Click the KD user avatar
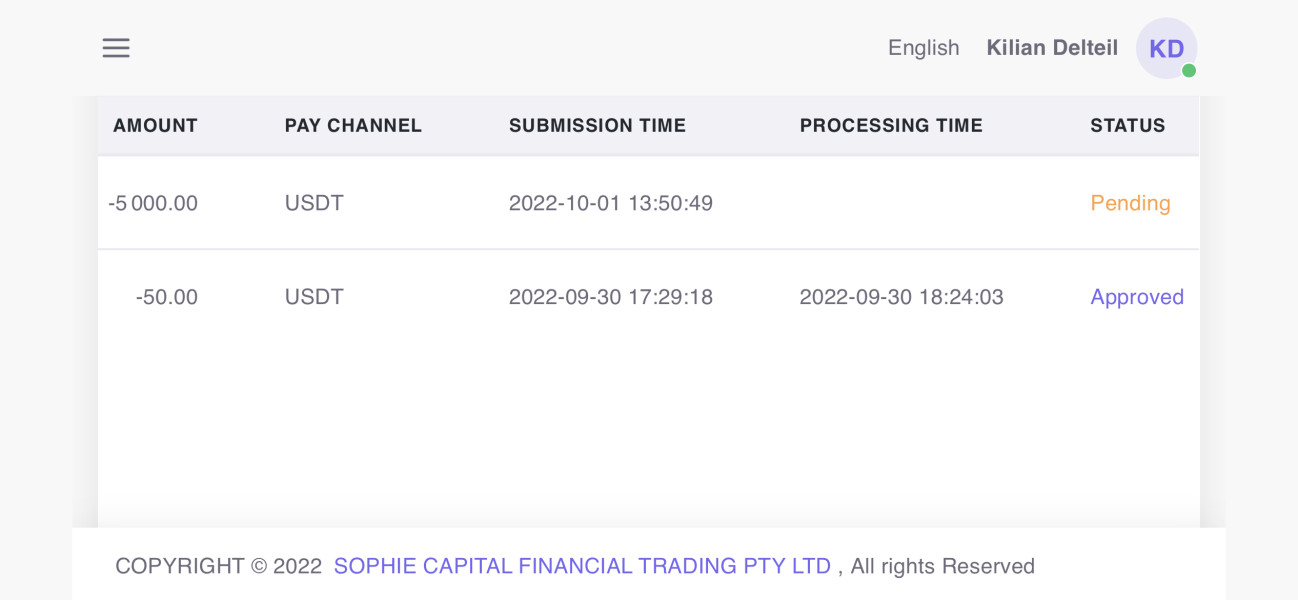 click(x=1166, y=48)
